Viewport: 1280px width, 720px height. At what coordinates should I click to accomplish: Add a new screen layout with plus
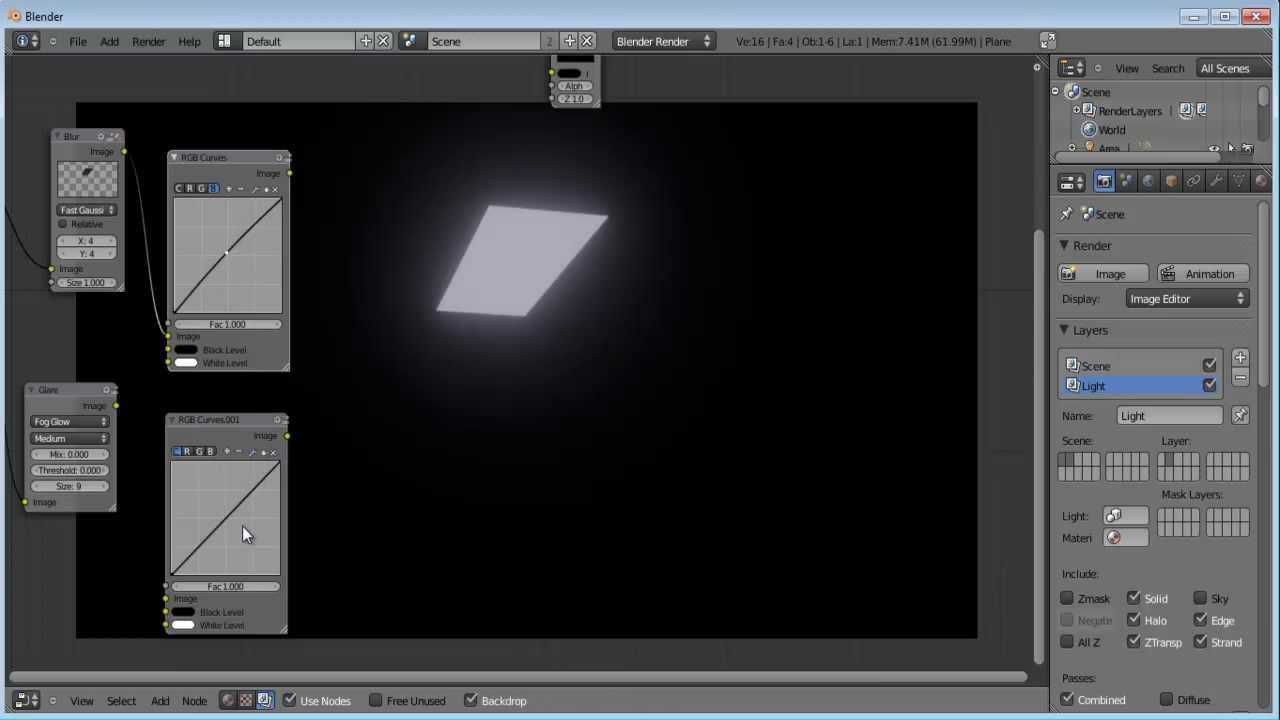click(366, 41)
